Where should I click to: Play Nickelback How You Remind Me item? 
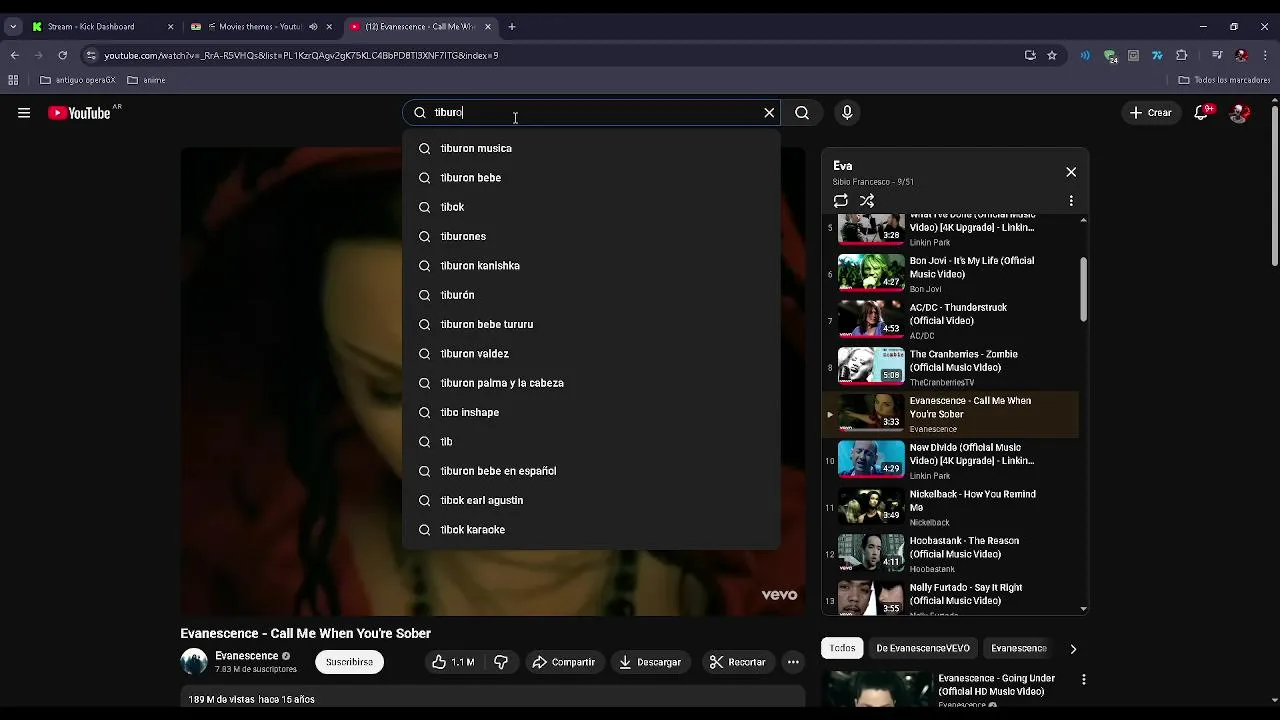(x=950, y=507)
